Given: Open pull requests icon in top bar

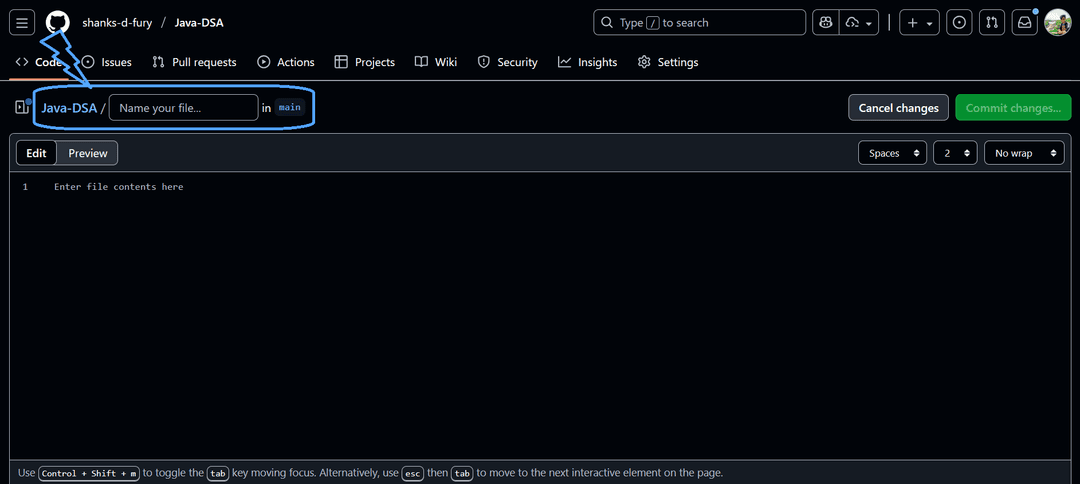Looking at the screenshot, I should point(992,23).
